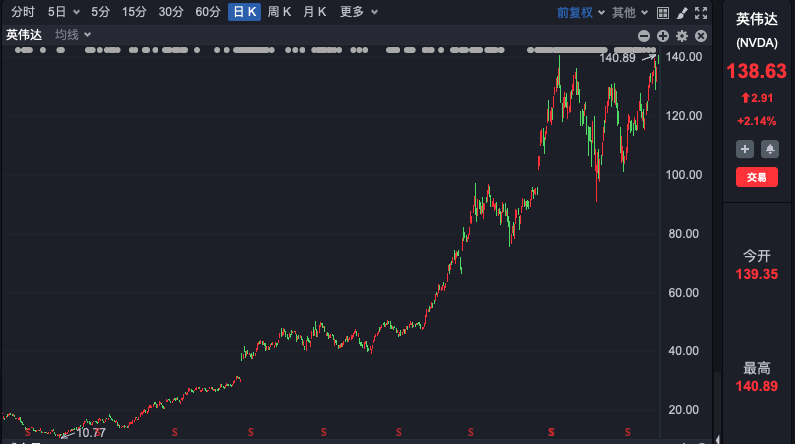The image size is (795, 444).
Task: Click the 140.89 high price label
Action: 617,58
